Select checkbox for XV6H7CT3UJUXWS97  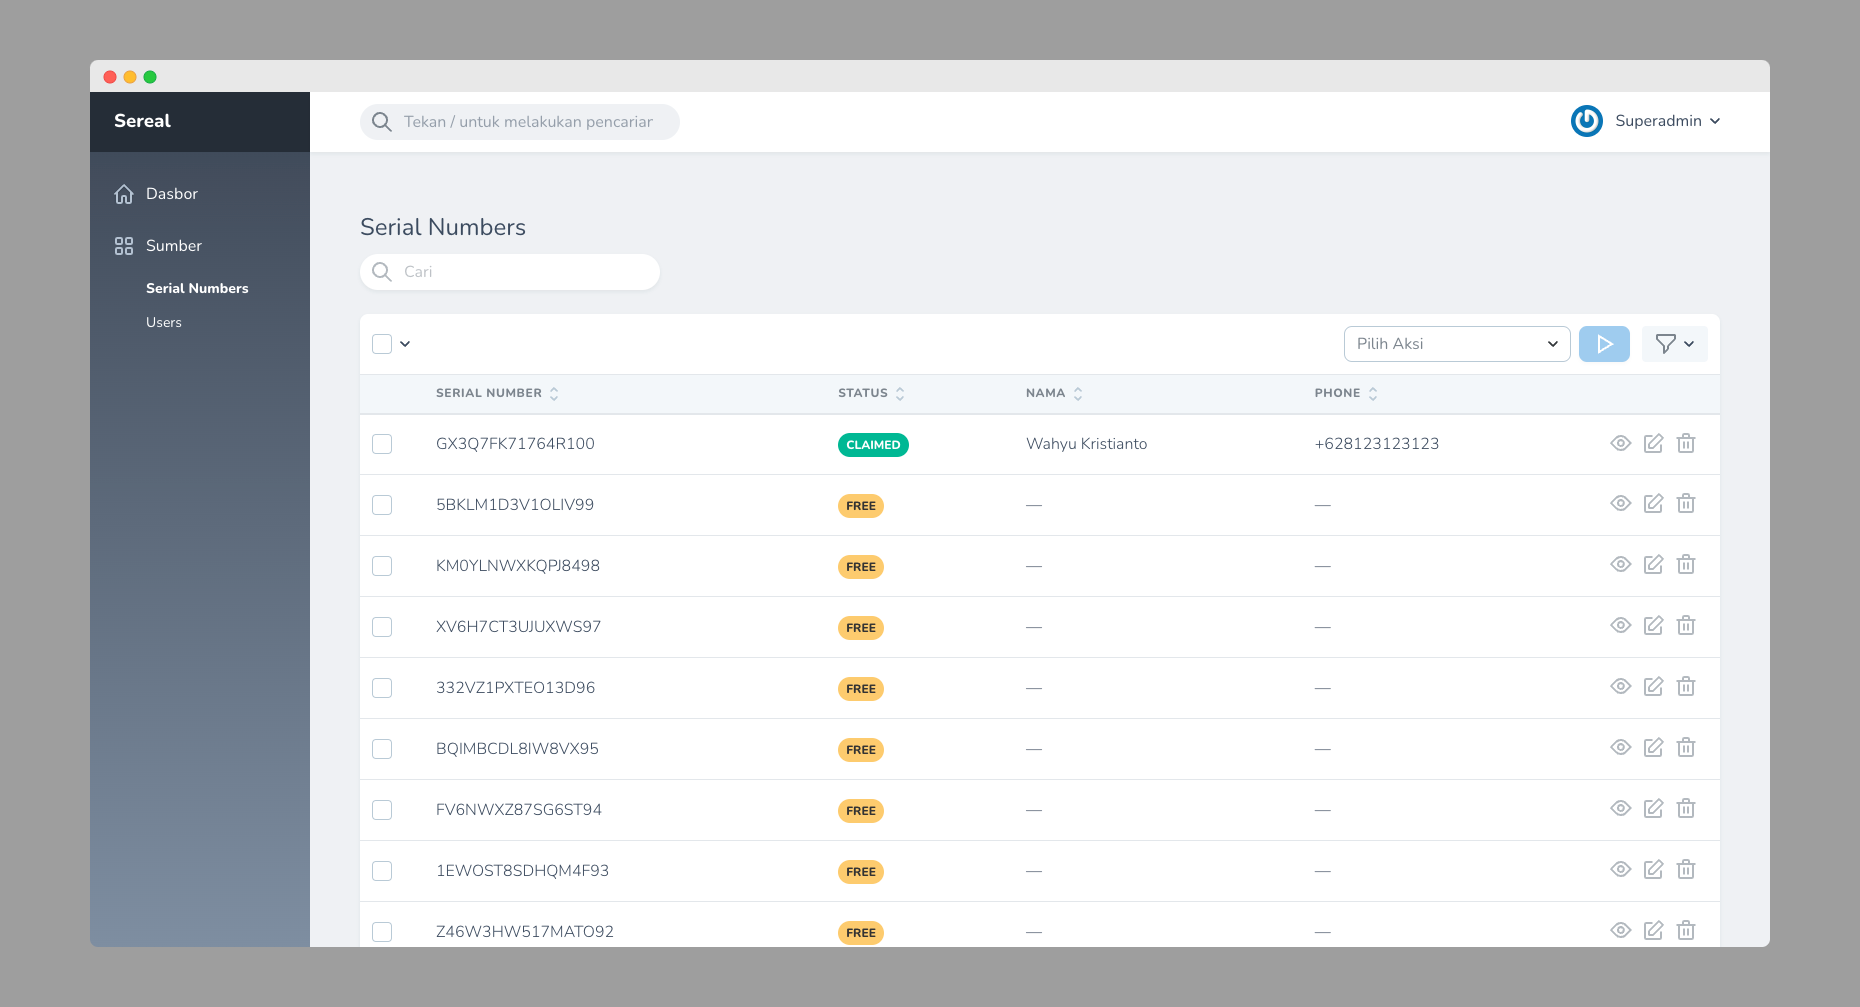pyautogui.click(x=382, y=627)
